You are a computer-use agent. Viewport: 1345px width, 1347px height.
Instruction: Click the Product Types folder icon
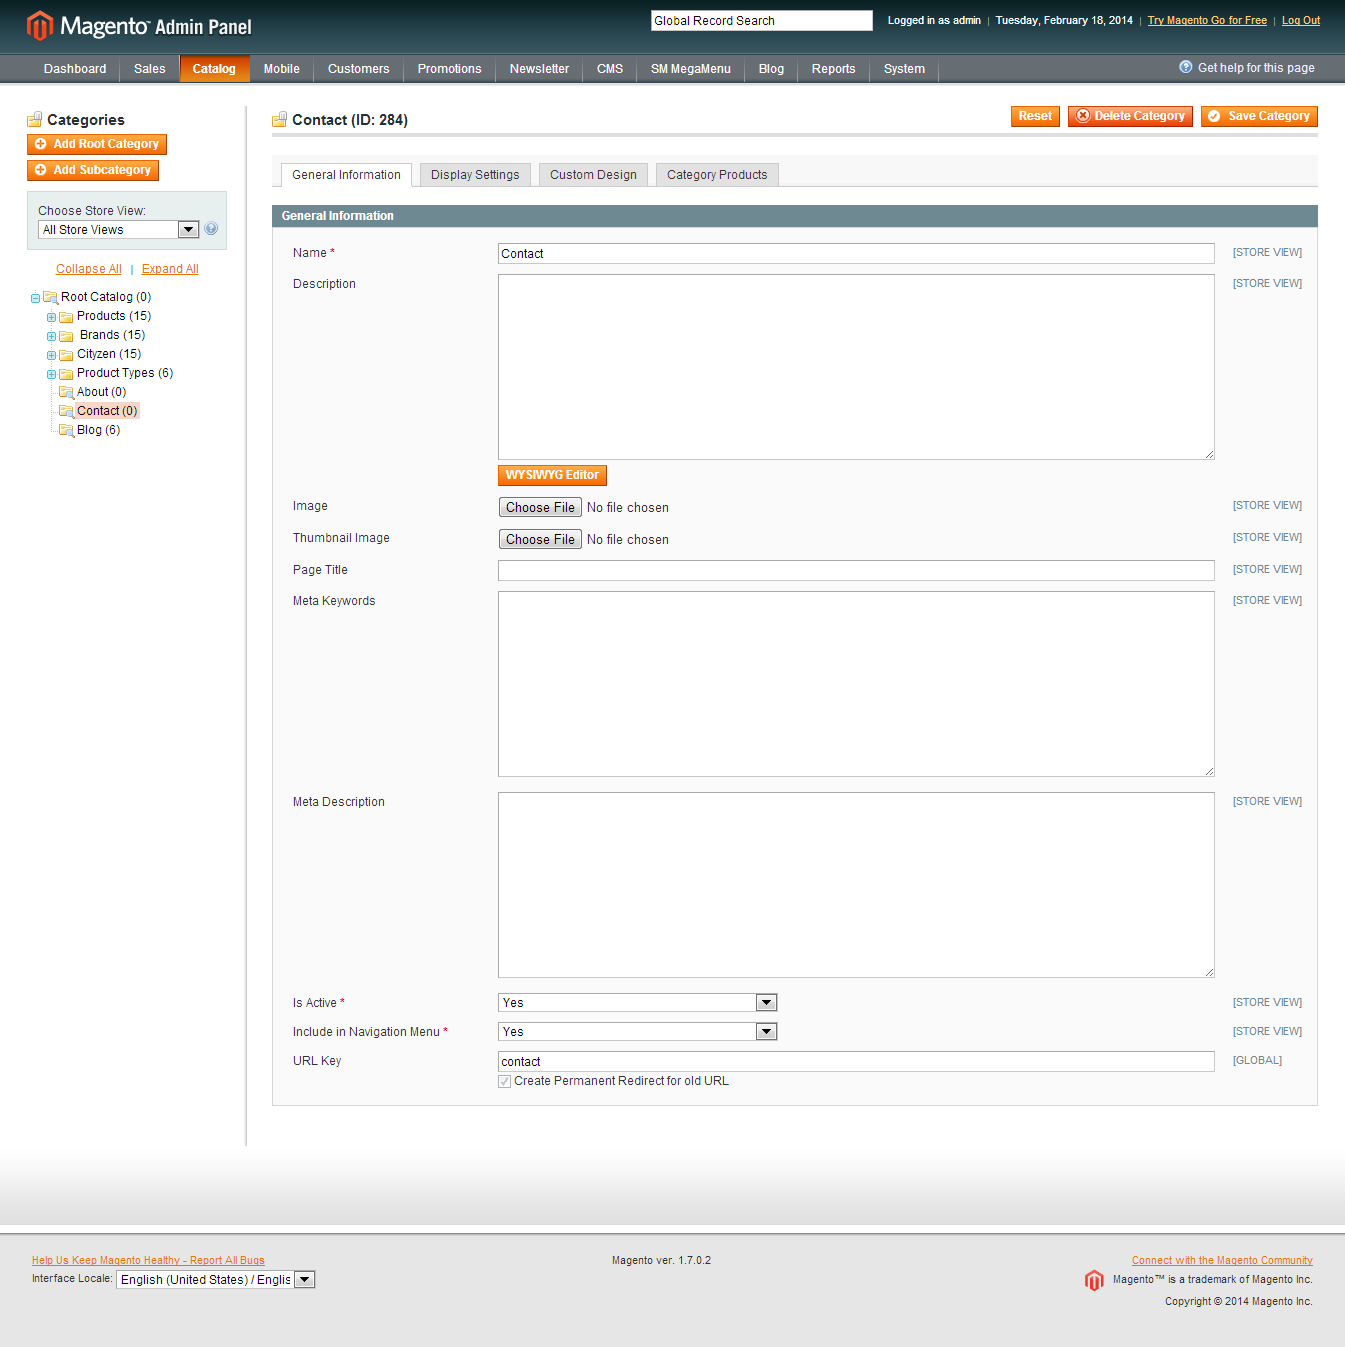click(x=66, y=374)
